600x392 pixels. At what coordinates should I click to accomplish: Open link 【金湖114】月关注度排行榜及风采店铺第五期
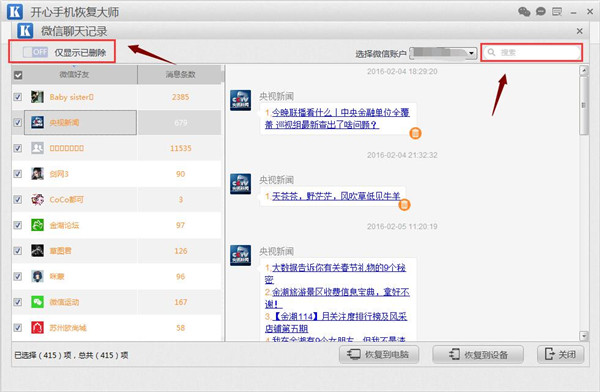coord(336,322)
